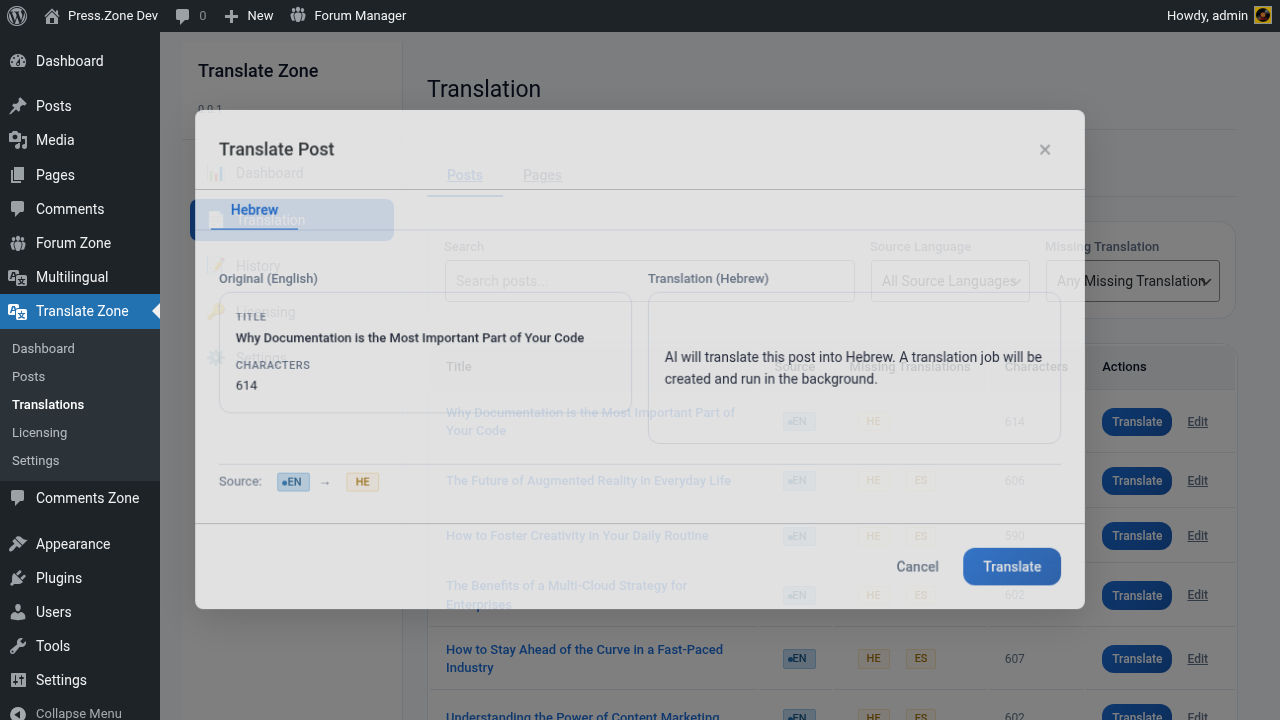Click Edit link in the Foster Creativity row

pos(1198,536)
